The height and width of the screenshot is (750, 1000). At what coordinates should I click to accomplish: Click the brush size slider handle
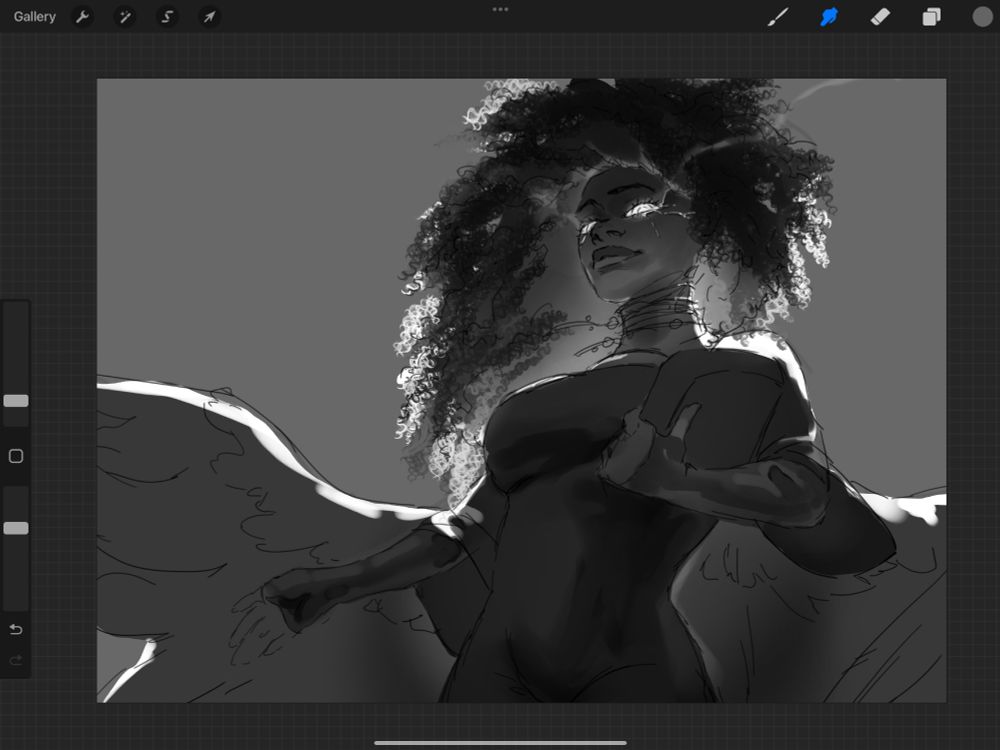click(16, 401)
